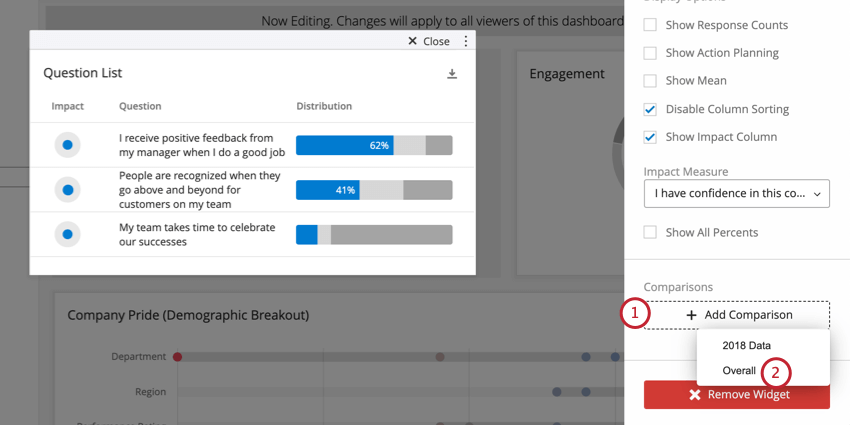Open the widget three-dot options menu
Image resolution: width=850 pixels, height=425 pixels.
point(466,41)
